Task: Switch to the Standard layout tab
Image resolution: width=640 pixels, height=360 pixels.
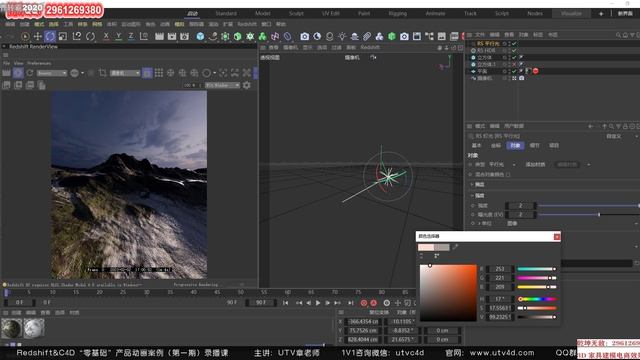Action: click(x=226, y=13)
